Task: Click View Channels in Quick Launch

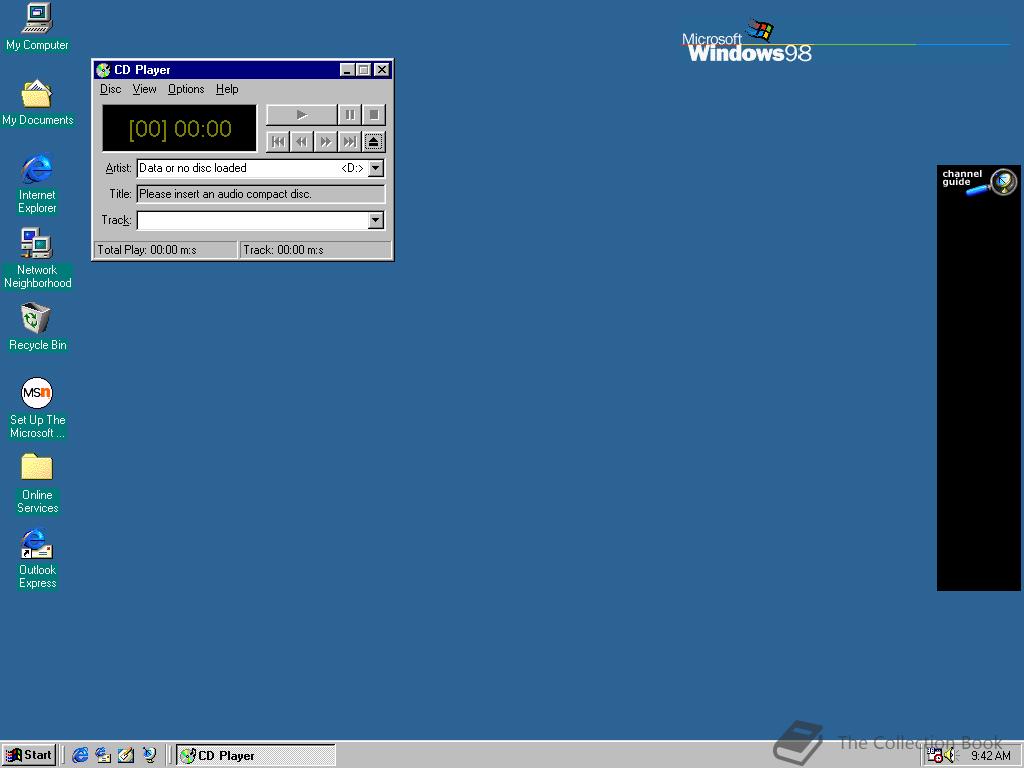Action: coord(150,755)
